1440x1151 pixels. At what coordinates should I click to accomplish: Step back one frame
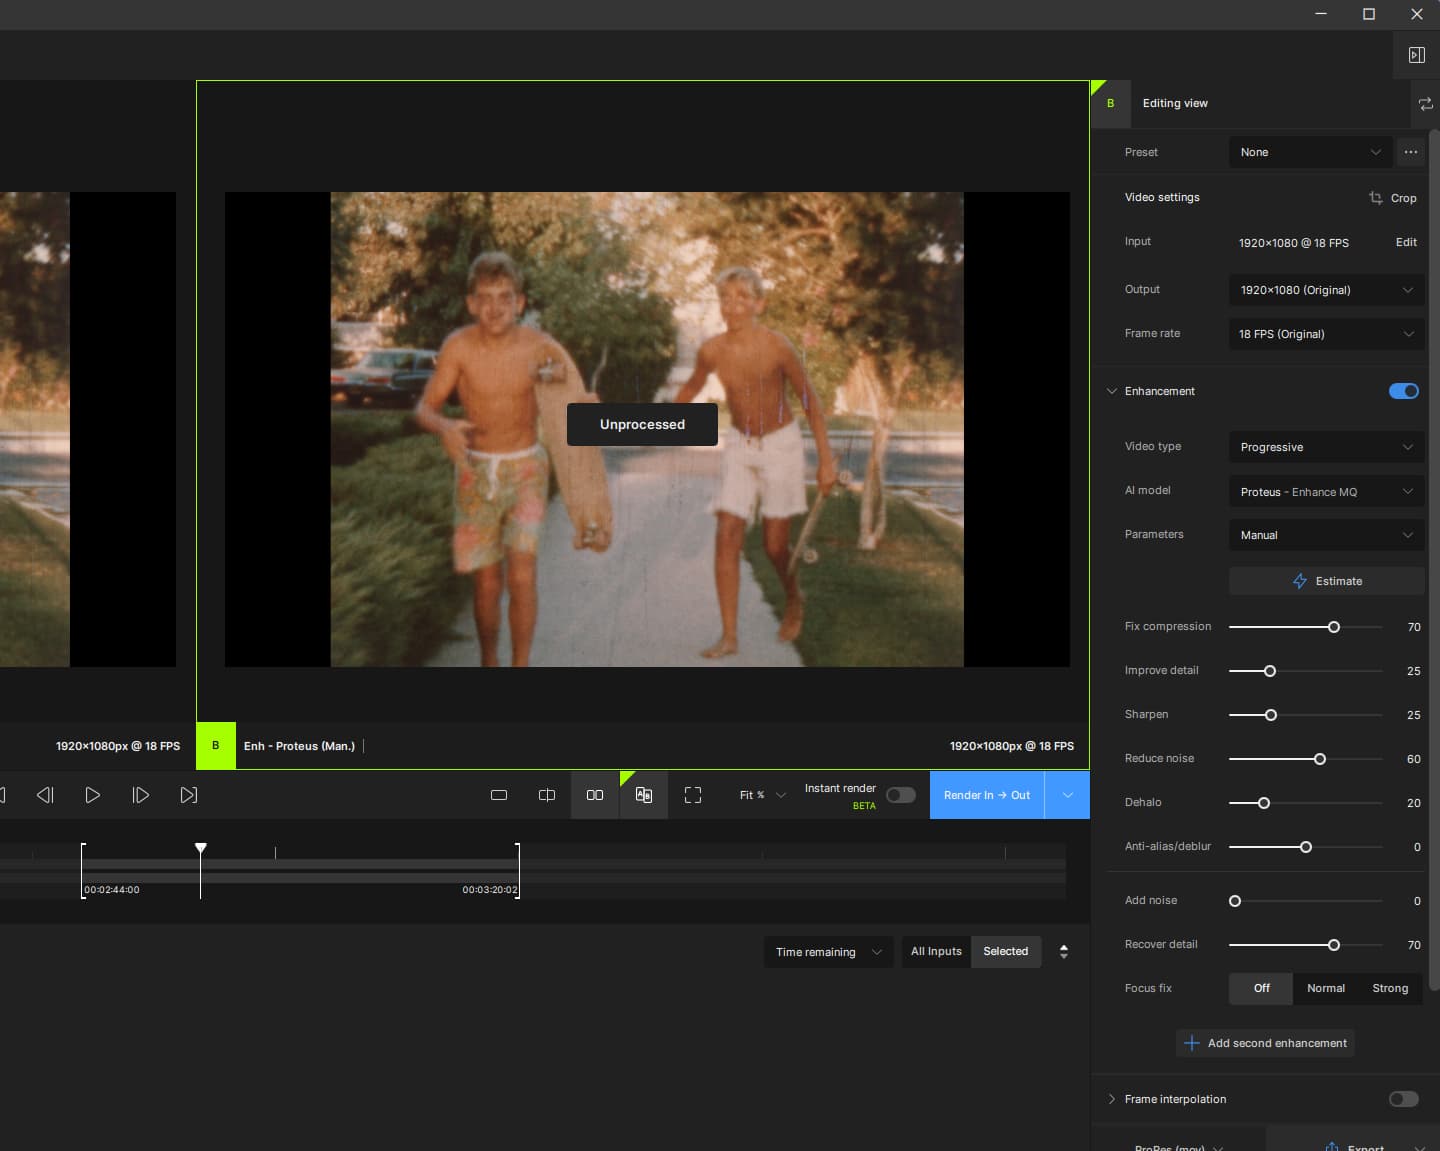coord(45,795)
